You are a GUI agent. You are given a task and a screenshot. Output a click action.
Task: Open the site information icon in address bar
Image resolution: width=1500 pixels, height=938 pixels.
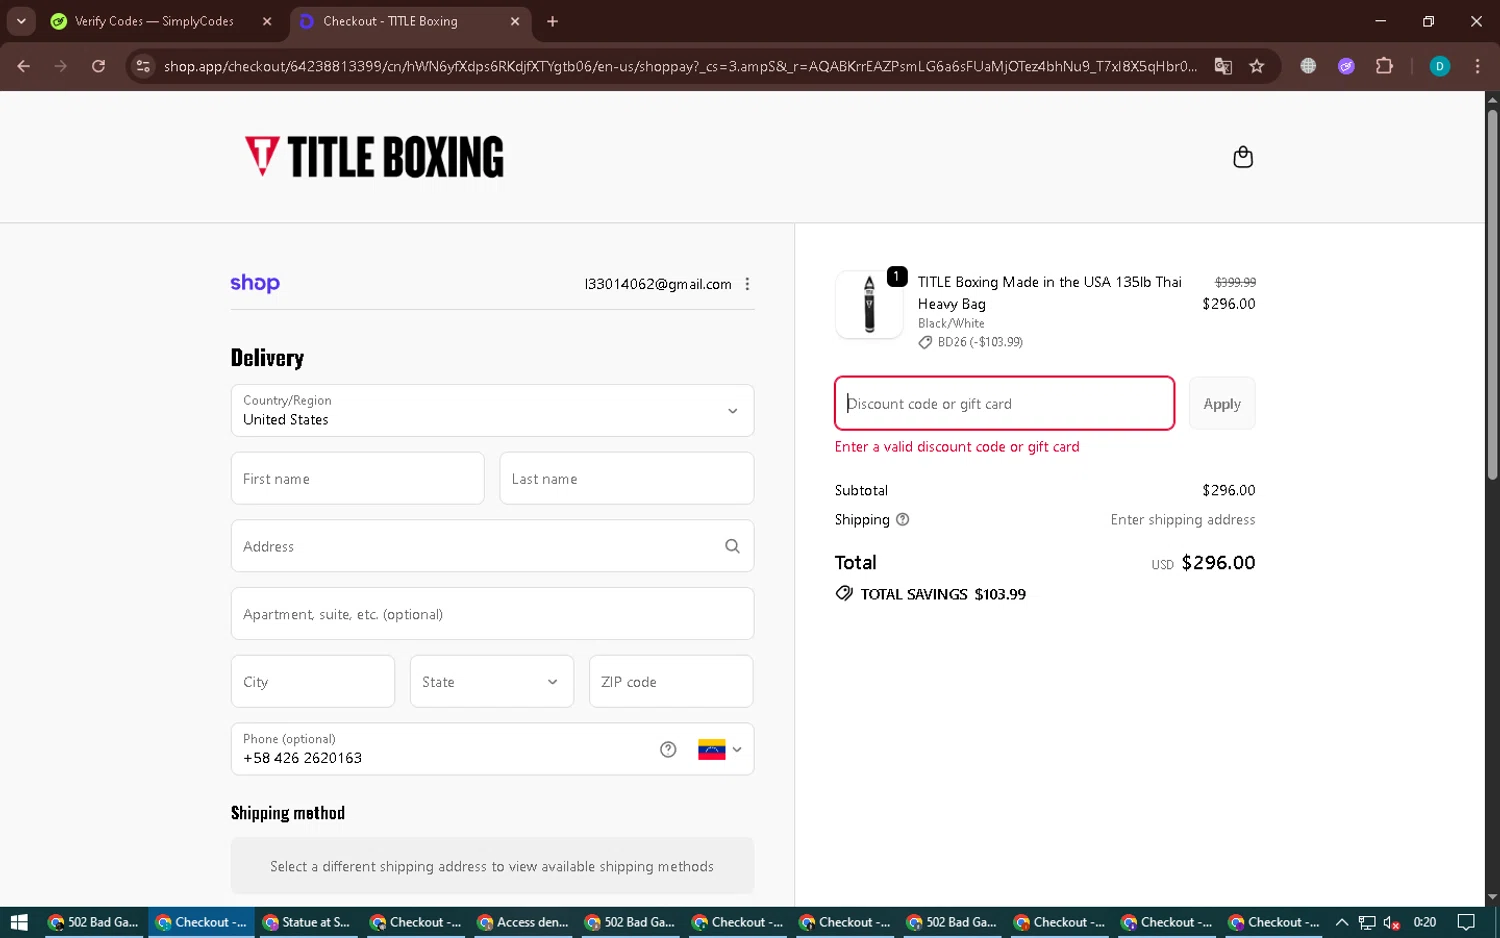(143, 66)
